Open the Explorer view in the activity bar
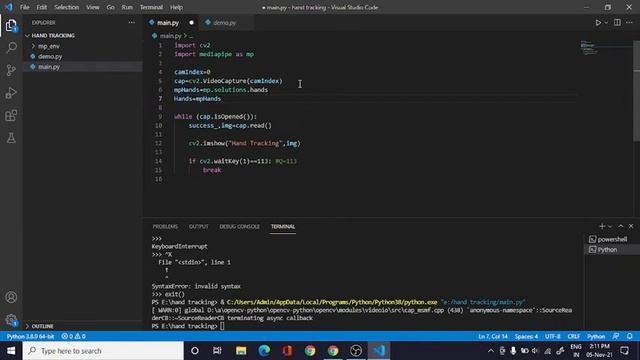 (11, 25)
